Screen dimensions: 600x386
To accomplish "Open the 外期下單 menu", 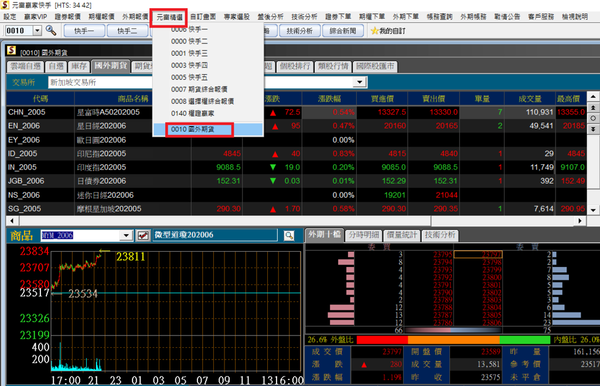I will pyautogui.click(x=406, y=17).
